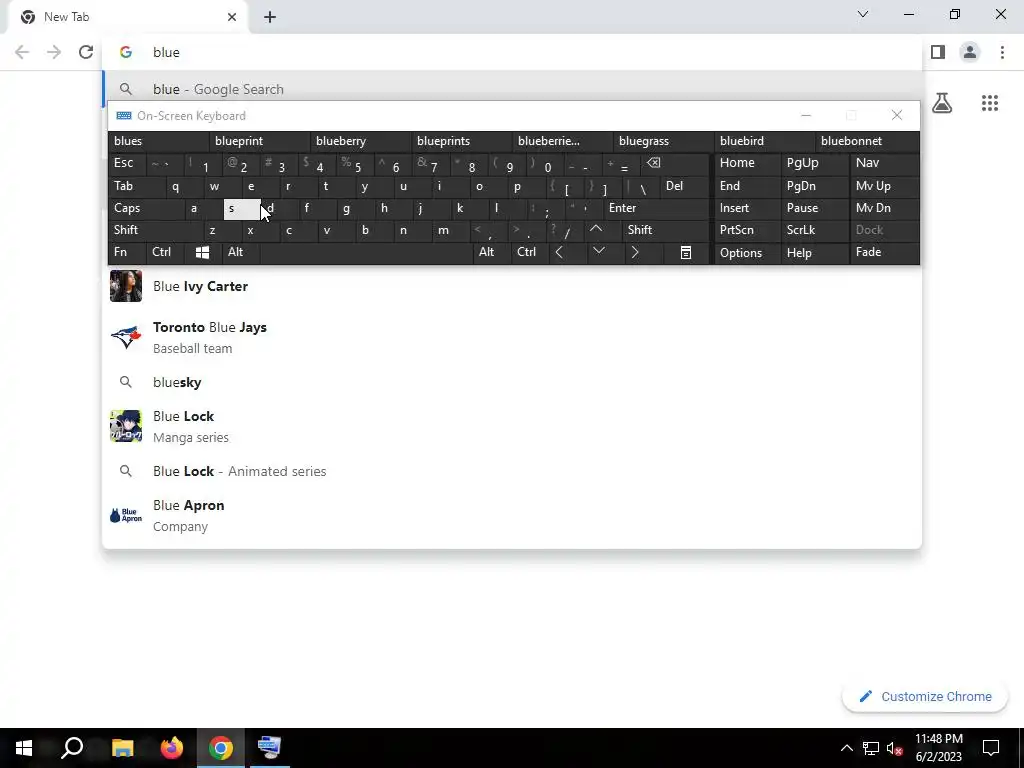Viewport: 1024px width, 768px height.
Task: Toggle Caps key on On-Screen Keyboard
Action: coord(146,208)
